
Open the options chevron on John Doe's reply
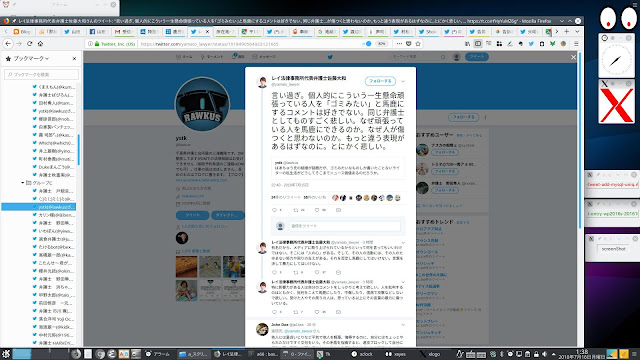click(x=403, y=325)
